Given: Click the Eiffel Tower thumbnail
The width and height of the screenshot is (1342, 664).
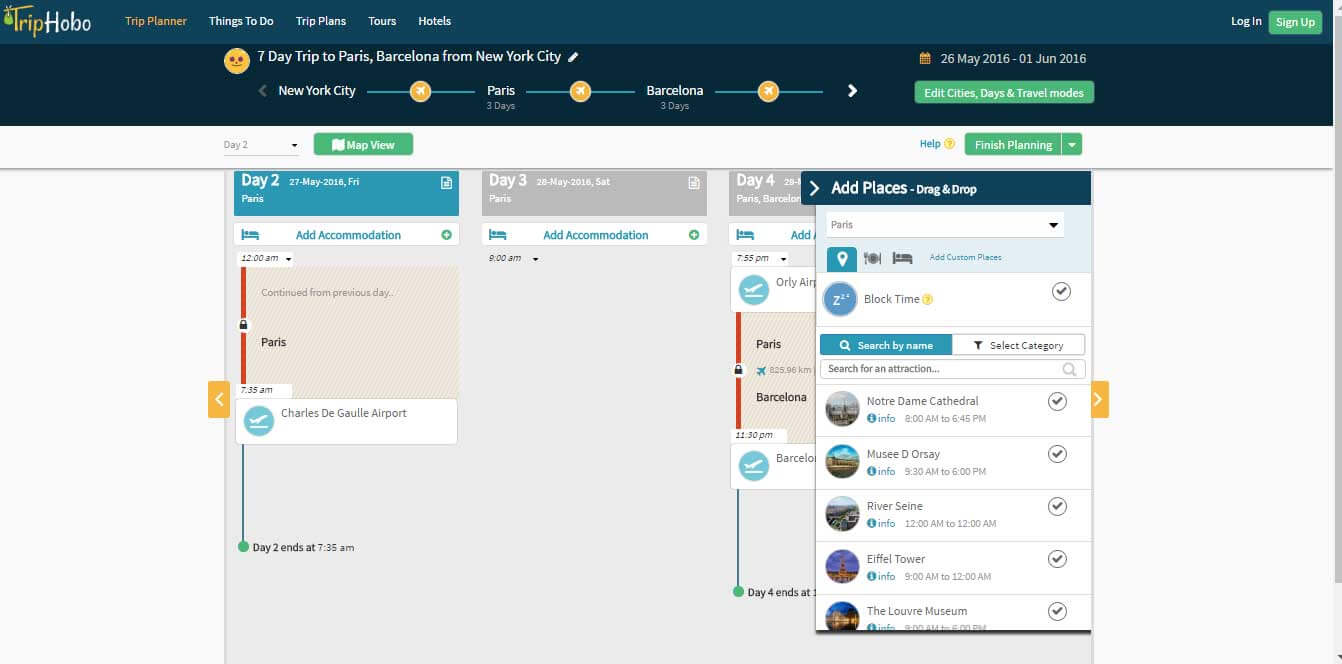Looking at the screenshot, I should tap(842, 566).
